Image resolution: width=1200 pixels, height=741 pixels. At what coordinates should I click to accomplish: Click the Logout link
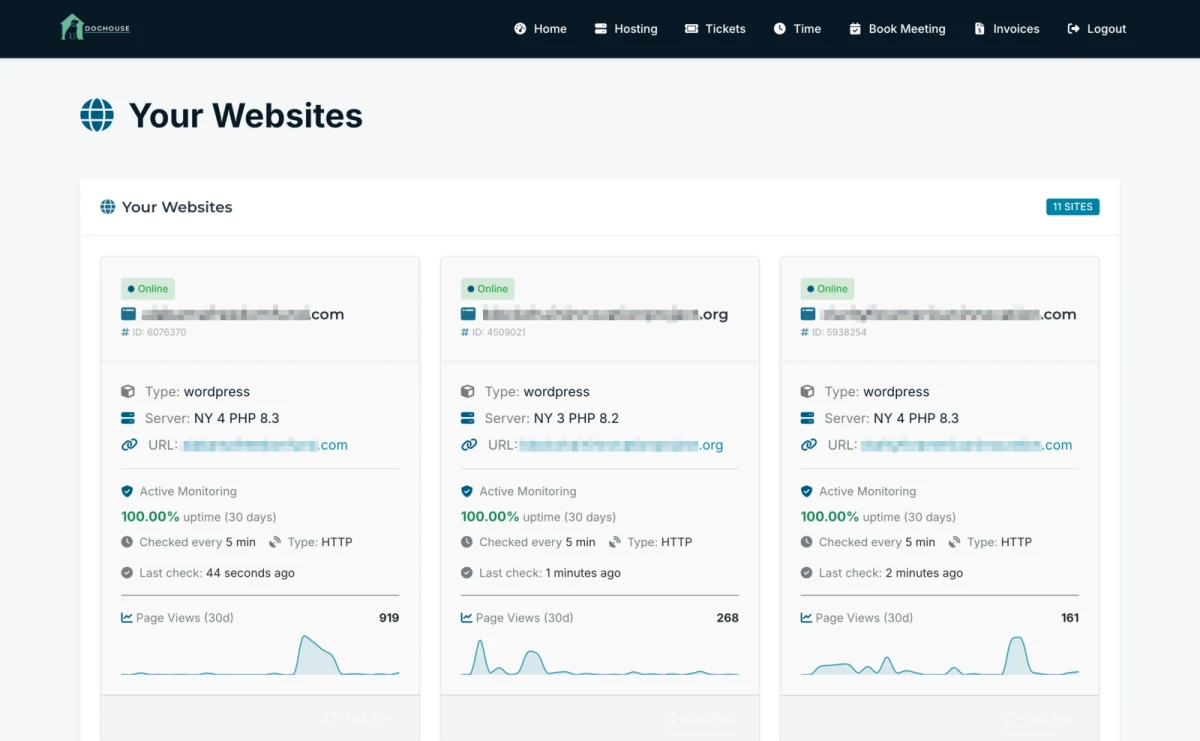pyautogui.click(x=1097, y=29)
